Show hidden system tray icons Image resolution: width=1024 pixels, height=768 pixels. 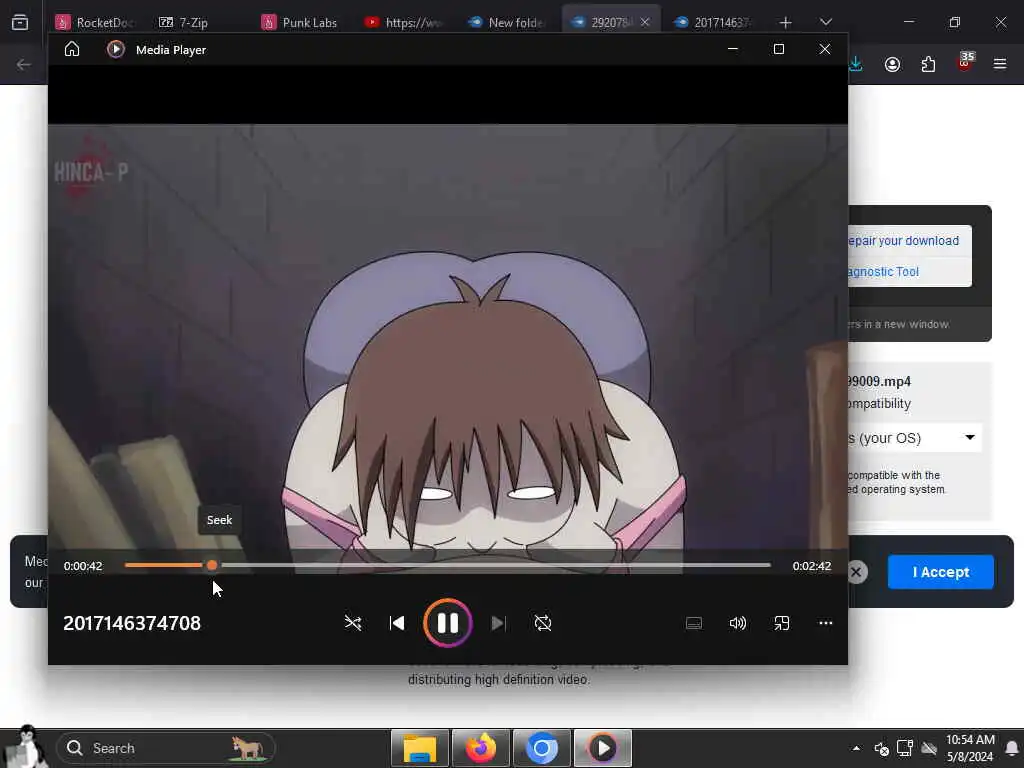pos(856,748)
